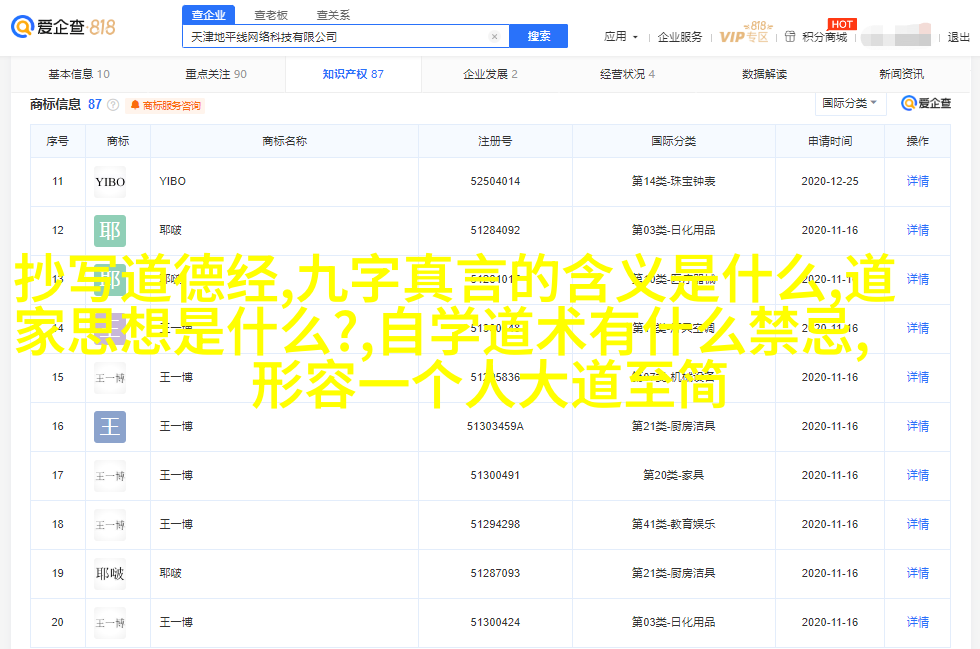Open the VIP专区 link
This screenshot has height=649, width=980.
[744, 37]
